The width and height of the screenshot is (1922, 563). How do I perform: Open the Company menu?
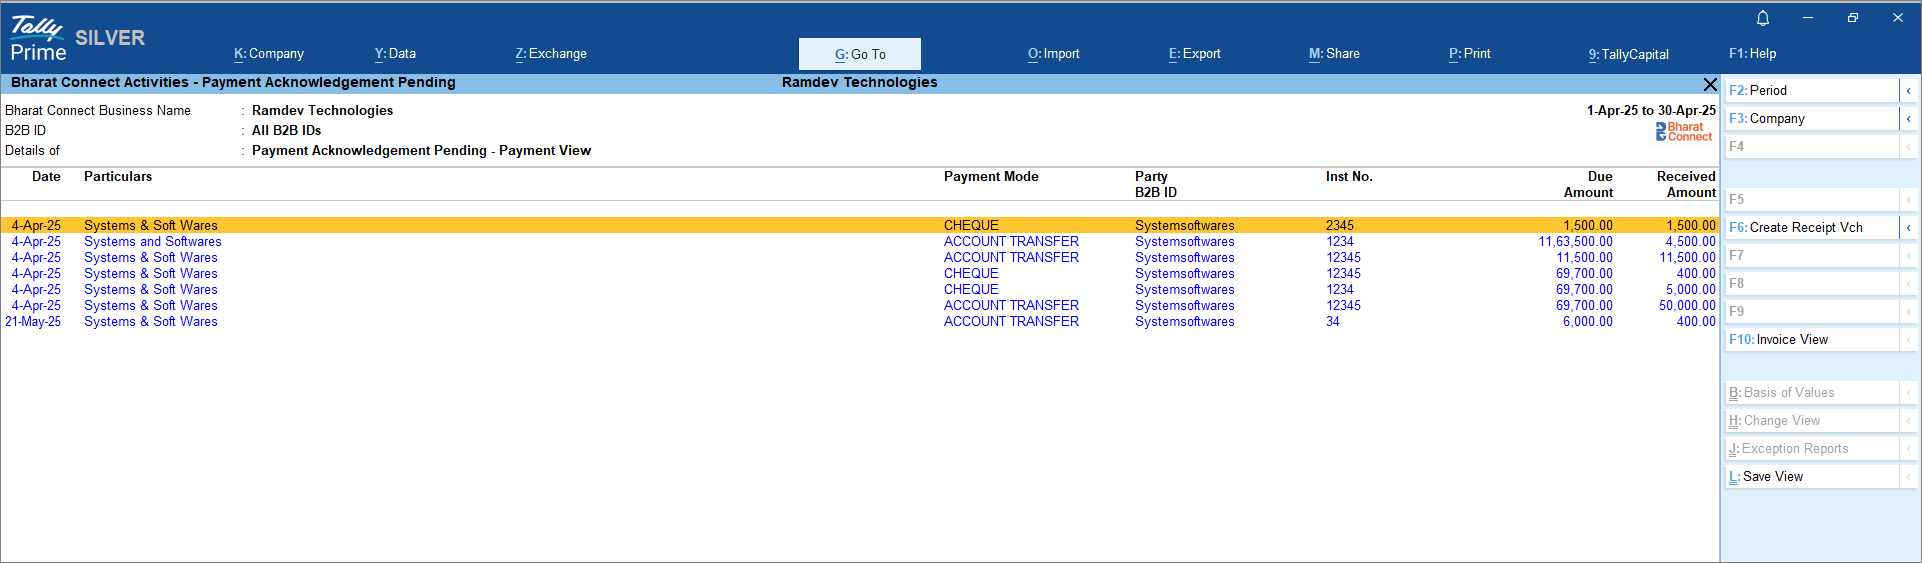[x=269, y=54]
